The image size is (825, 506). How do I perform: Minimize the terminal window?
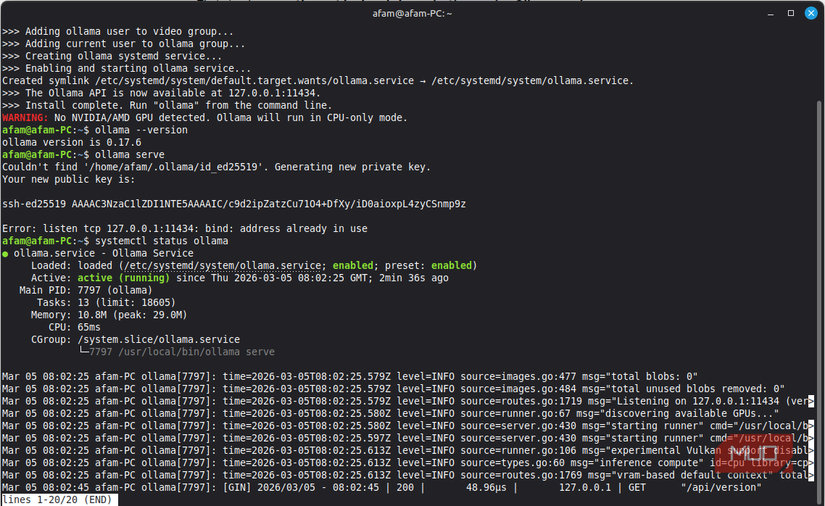770,14
